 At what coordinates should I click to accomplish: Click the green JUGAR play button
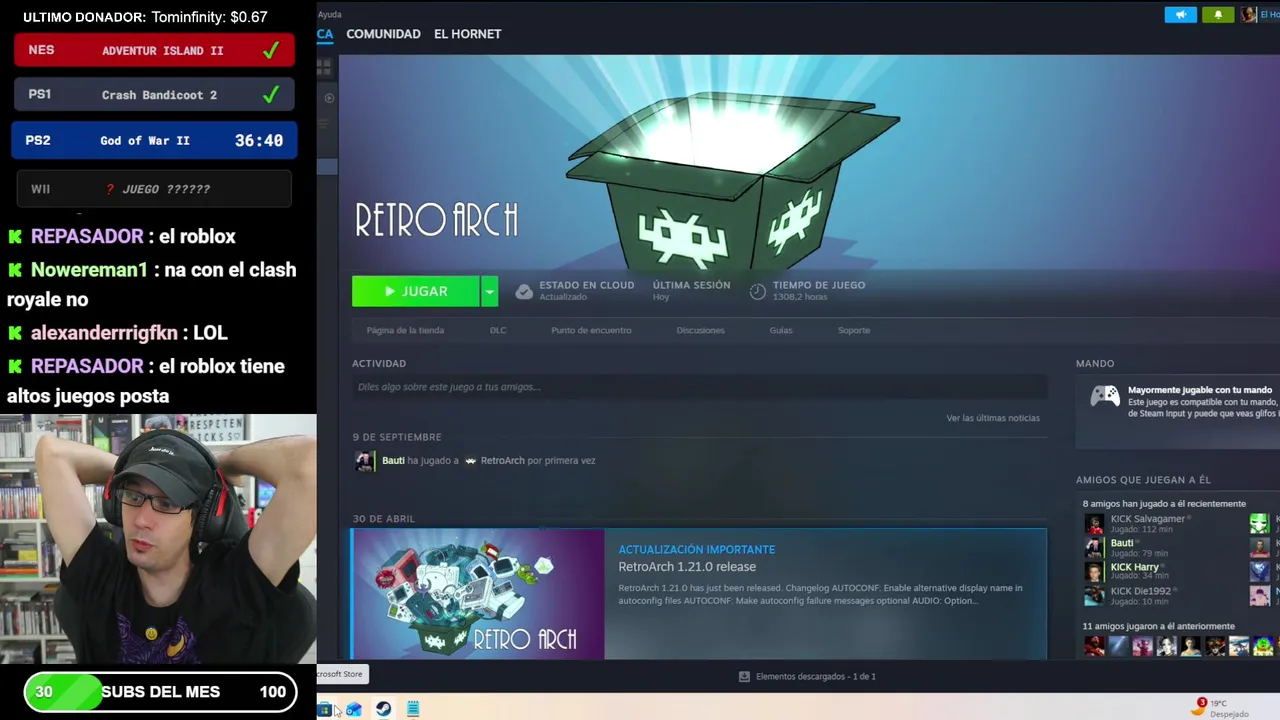click(x=415, y=291)
